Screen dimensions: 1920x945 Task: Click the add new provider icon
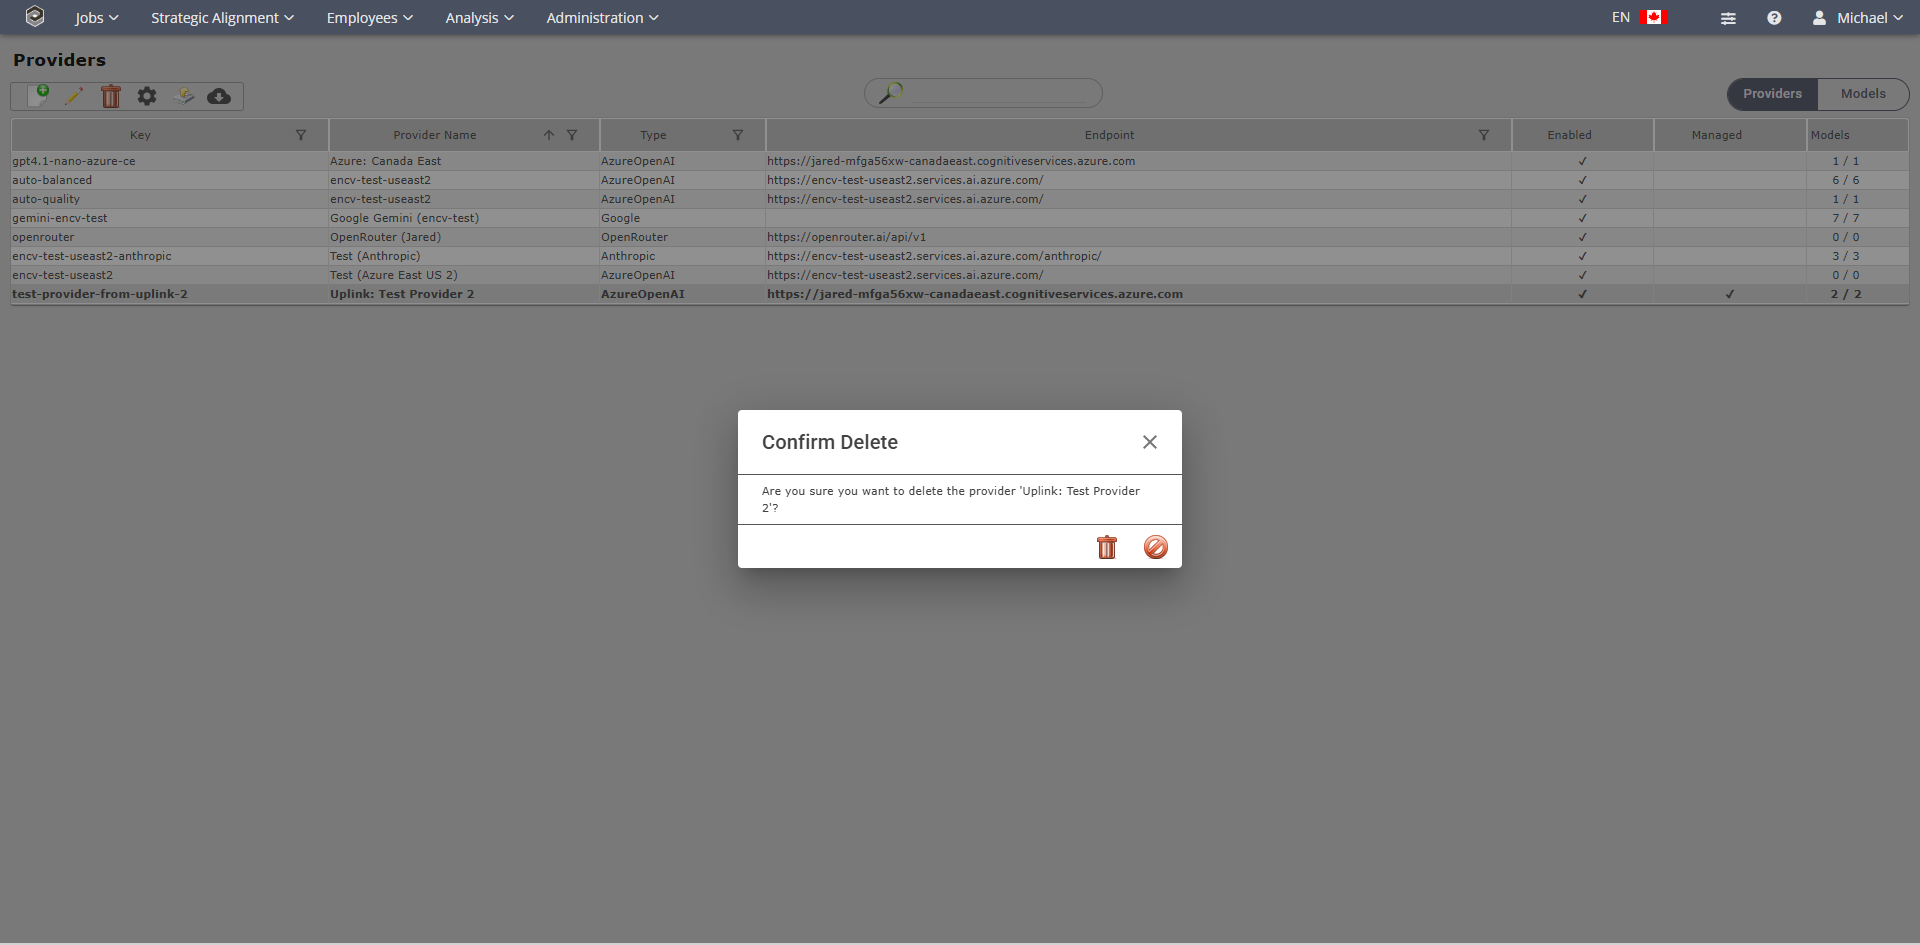click(38, 96)
